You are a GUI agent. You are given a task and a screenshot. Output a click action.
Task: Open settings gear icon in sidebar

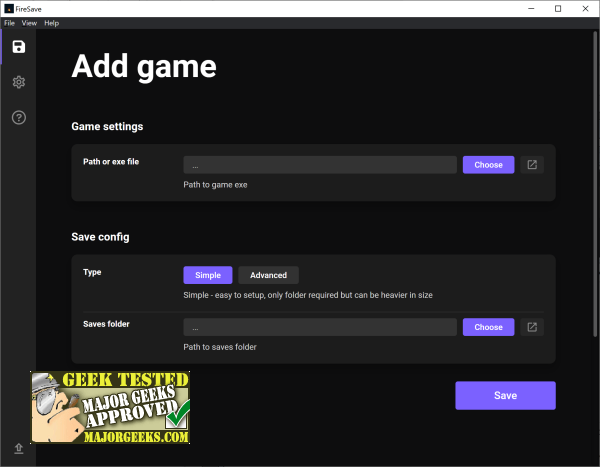coord(19,82)
